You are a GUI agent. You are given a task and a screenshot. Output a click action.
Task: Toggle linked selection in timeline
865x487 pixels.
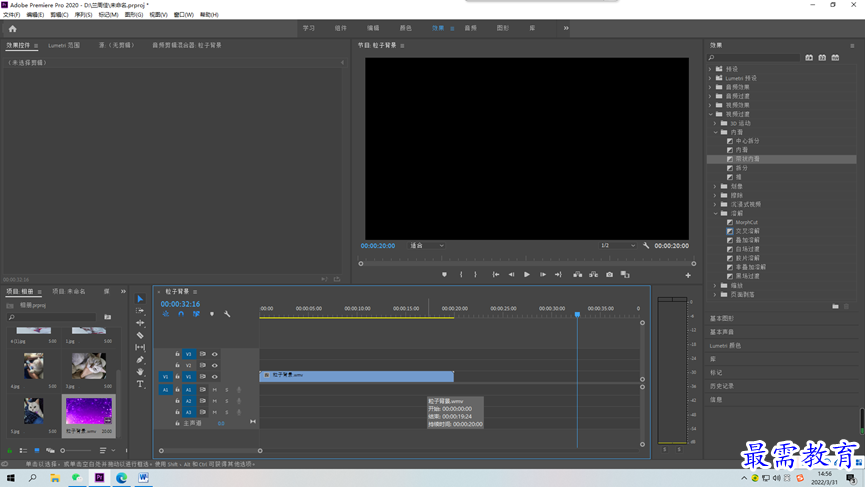pyautogui.click(x=196, y=314)
